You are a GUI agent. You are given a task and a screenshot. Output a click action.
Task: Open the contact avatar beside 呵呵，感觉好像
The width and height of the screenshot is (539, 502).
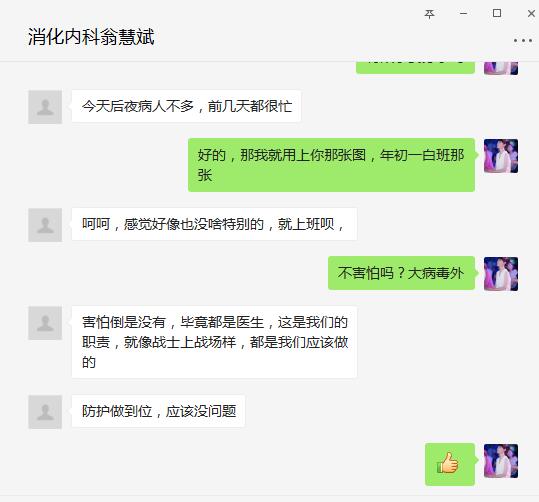pos(45,225)
